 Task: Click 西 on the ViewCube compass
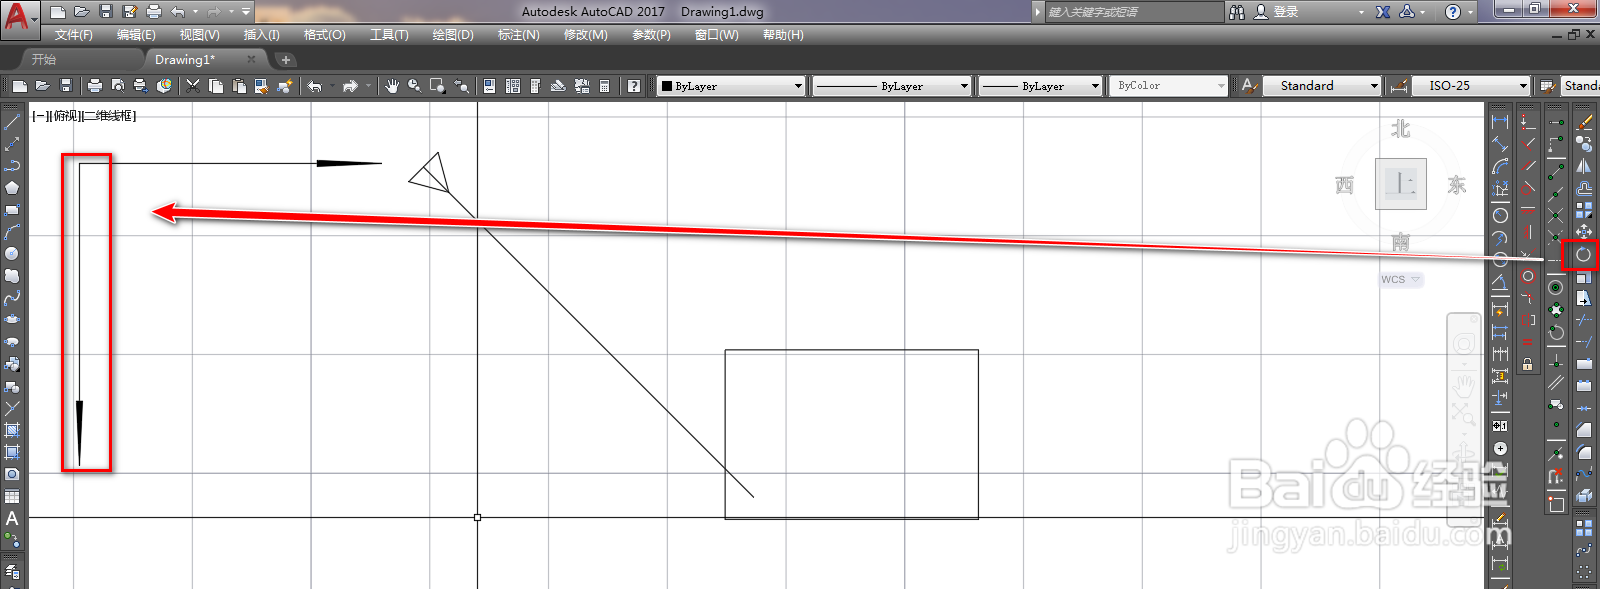tap(1345, 185)
